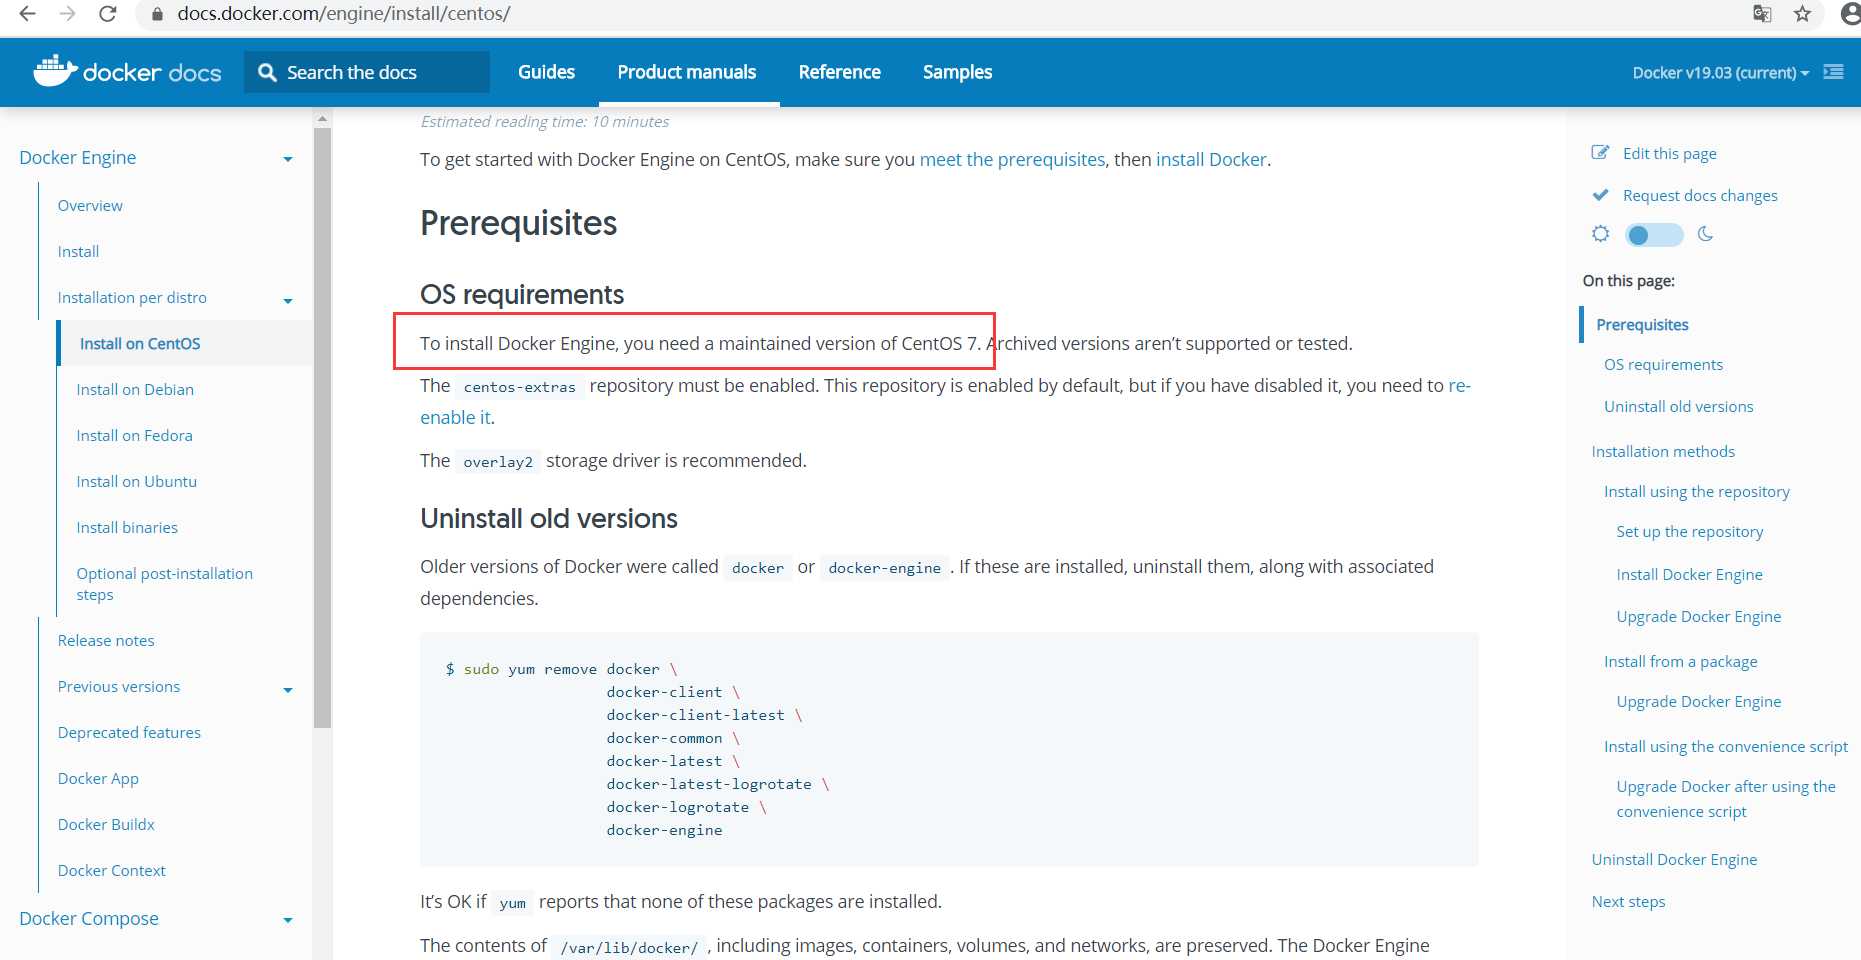Open the Docker v19.03 version dropdown
This screenshot has width=1861, height=960.
(x=1720, y=73)
